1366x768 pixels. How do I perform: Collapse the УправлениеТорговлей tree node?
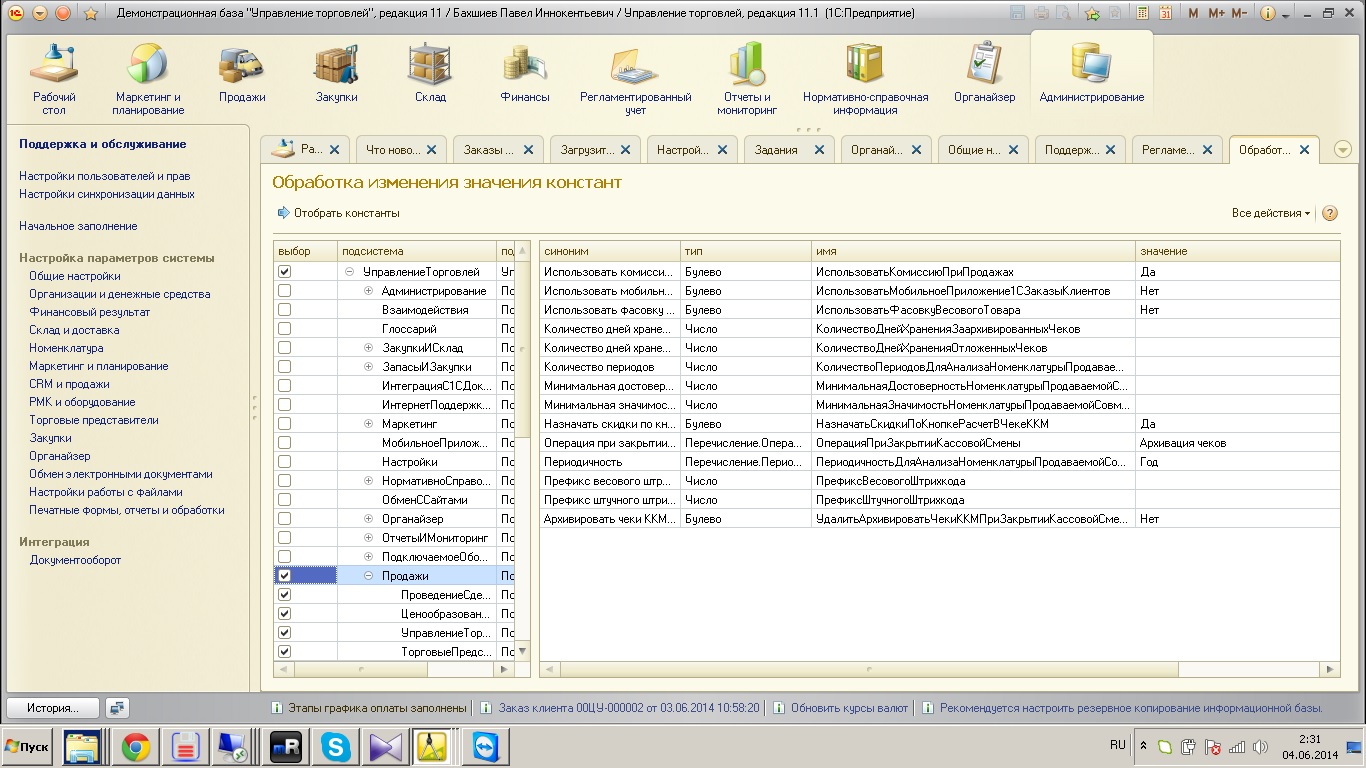tap(349, 272)
